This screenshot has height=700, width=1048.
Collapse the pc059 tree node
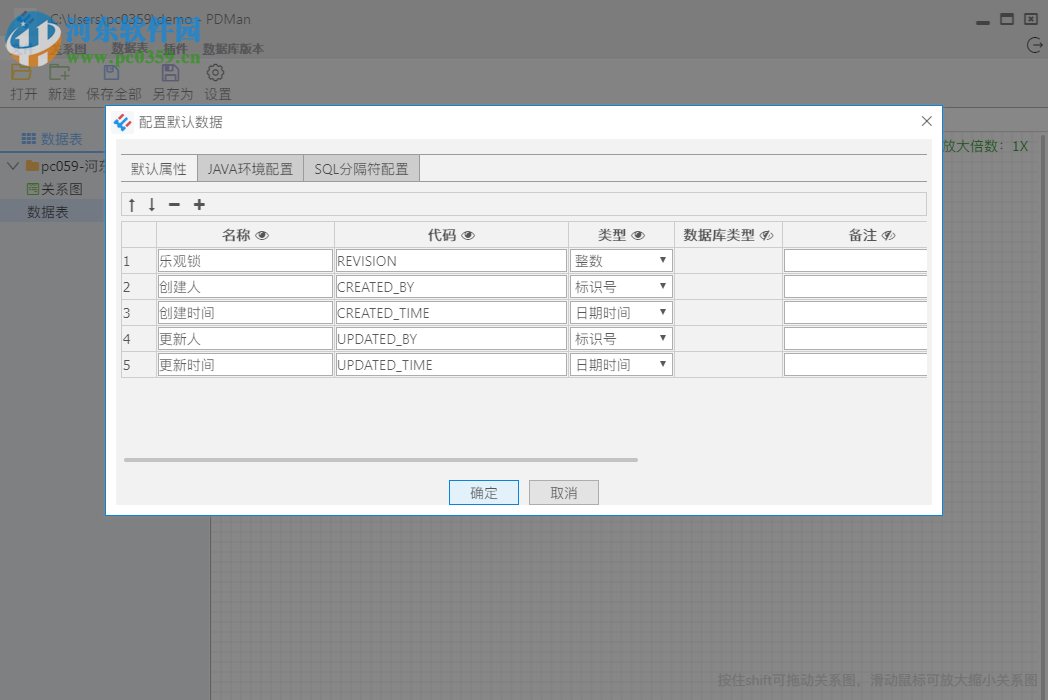(x=11, y=166)
